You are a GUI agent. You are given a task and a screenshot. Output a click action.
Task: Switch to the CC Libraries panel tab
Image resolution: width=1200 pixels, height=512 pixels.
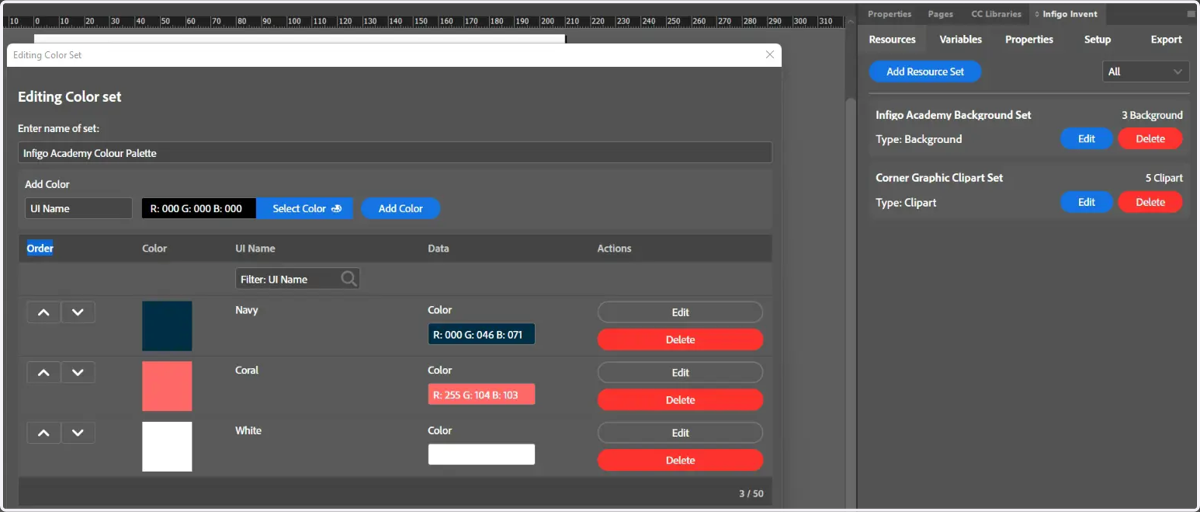pos(996,14)
